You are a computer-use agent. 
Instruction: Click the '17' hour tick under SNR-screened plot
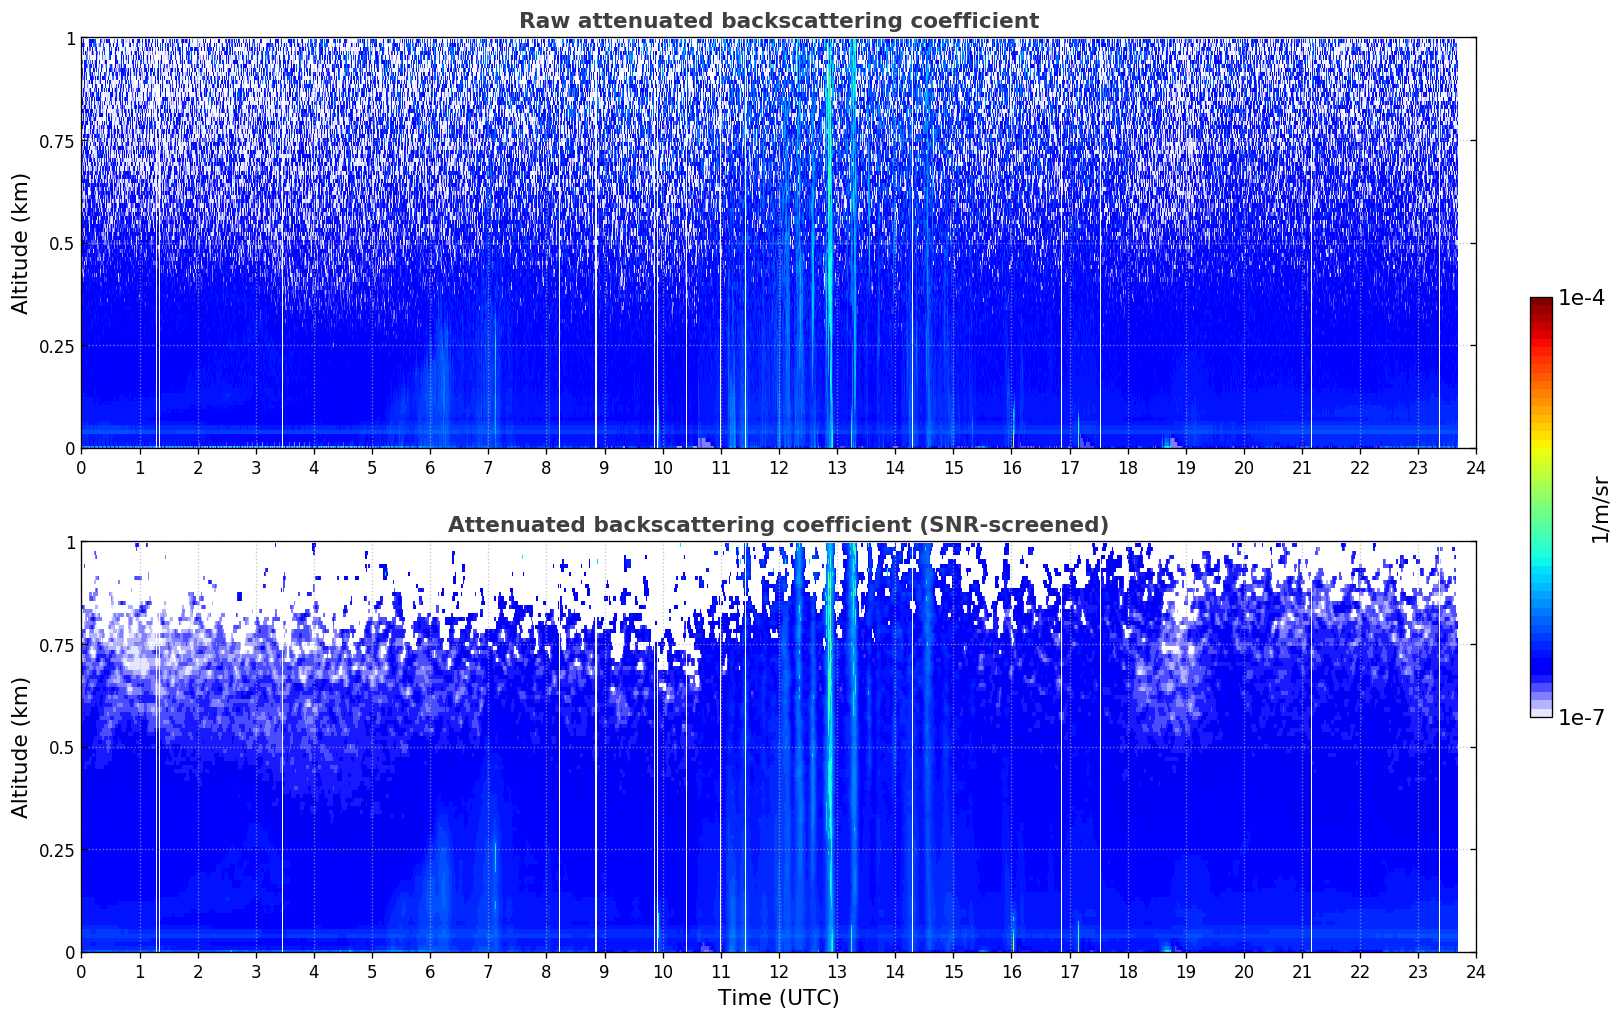(x=1069, y=971)
